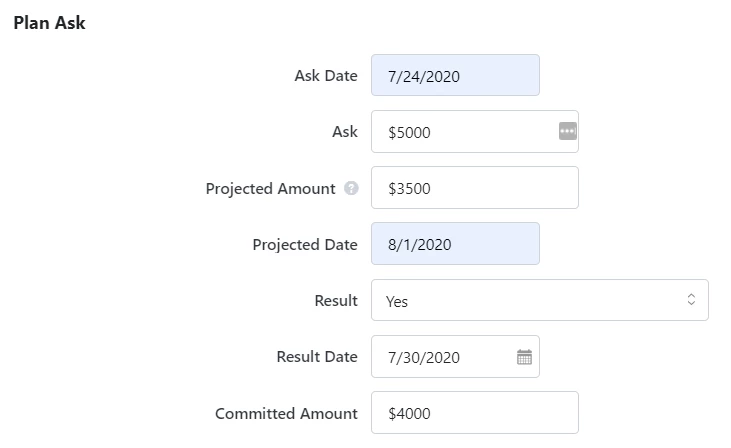Select the Ask label text
Viewport: 731px width, 448px height.
point(345,132)
